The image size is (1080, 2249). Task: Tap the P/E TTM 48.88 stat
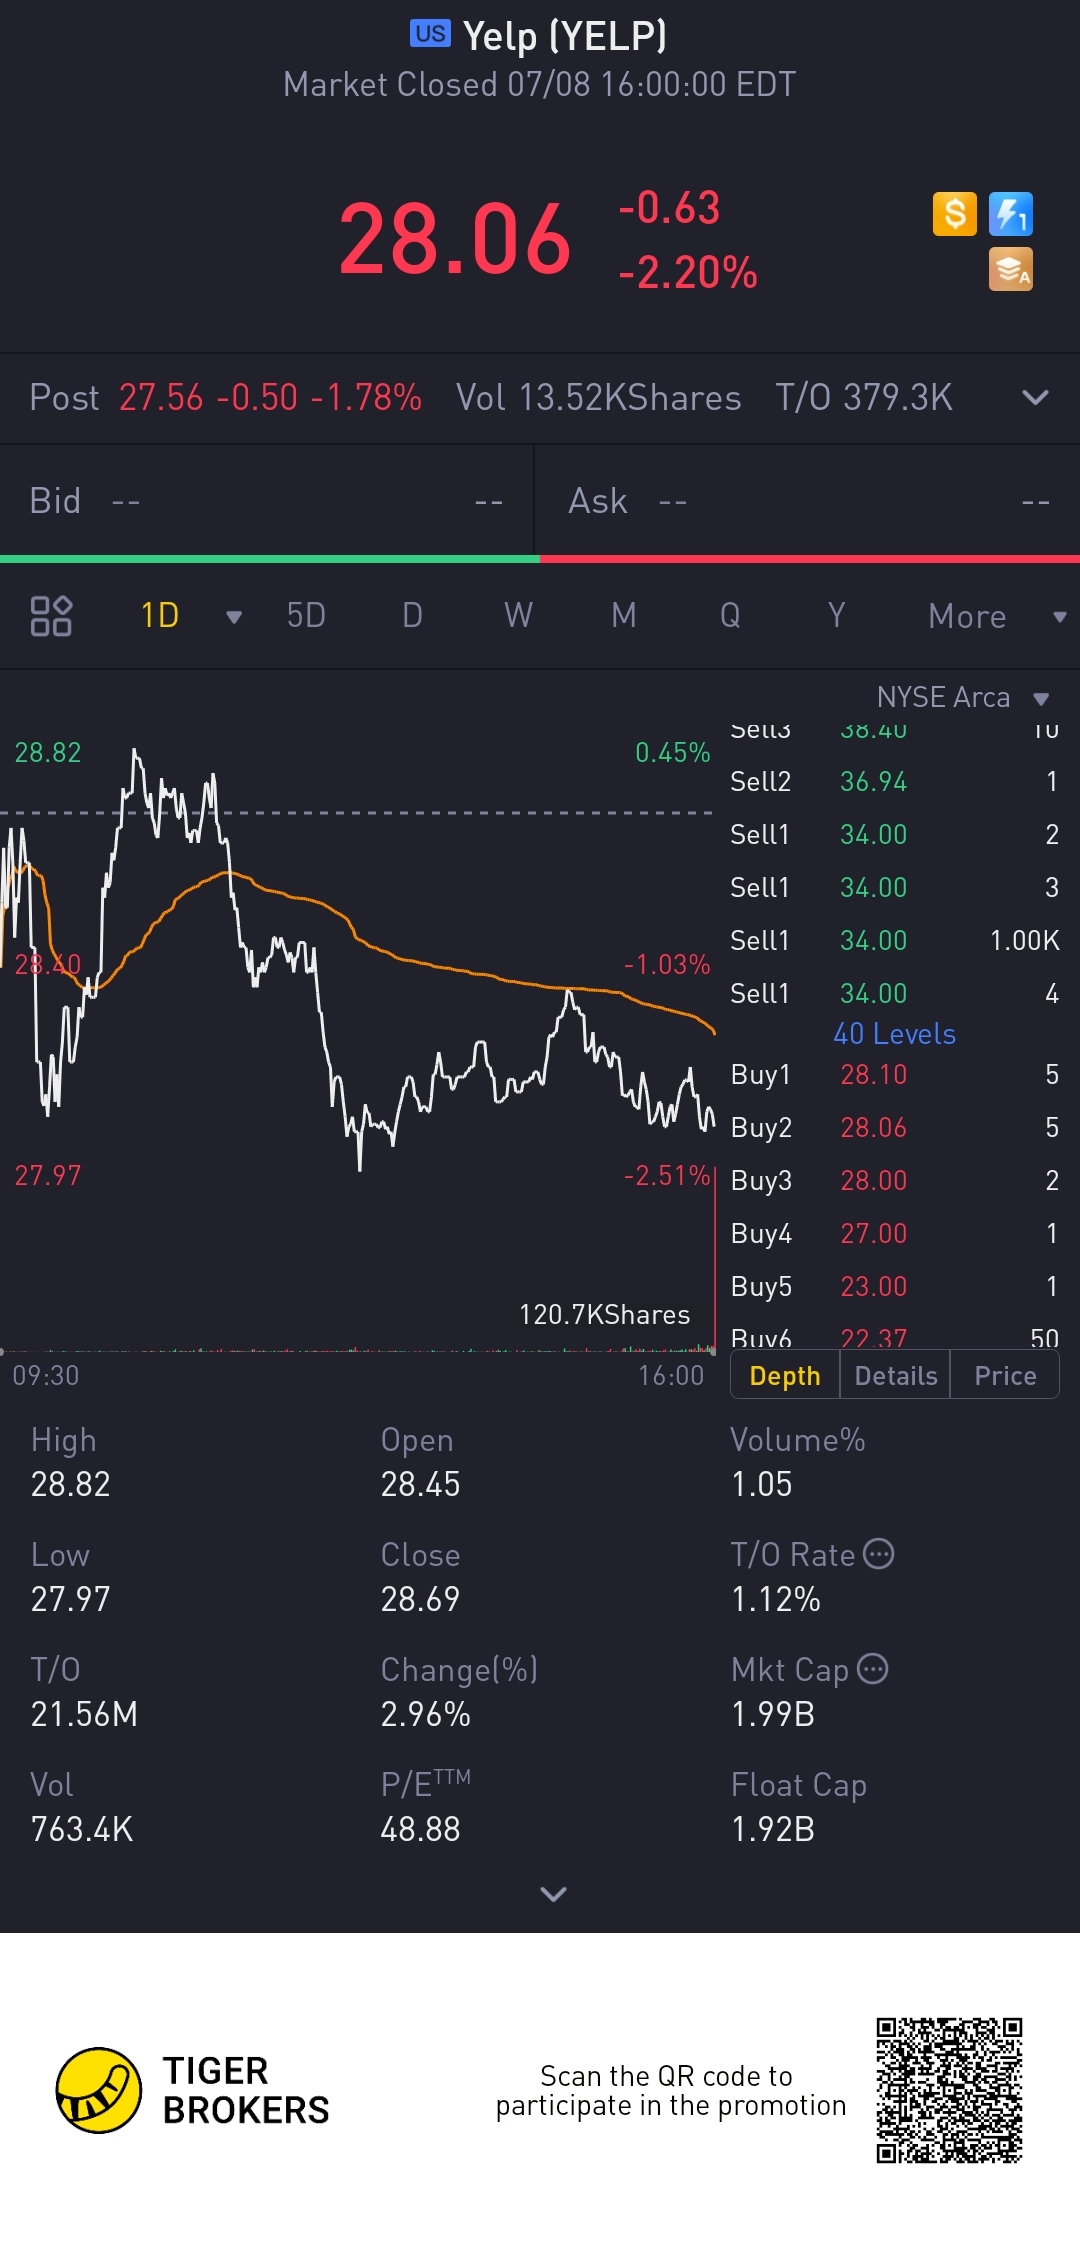tap(426, 1807)
